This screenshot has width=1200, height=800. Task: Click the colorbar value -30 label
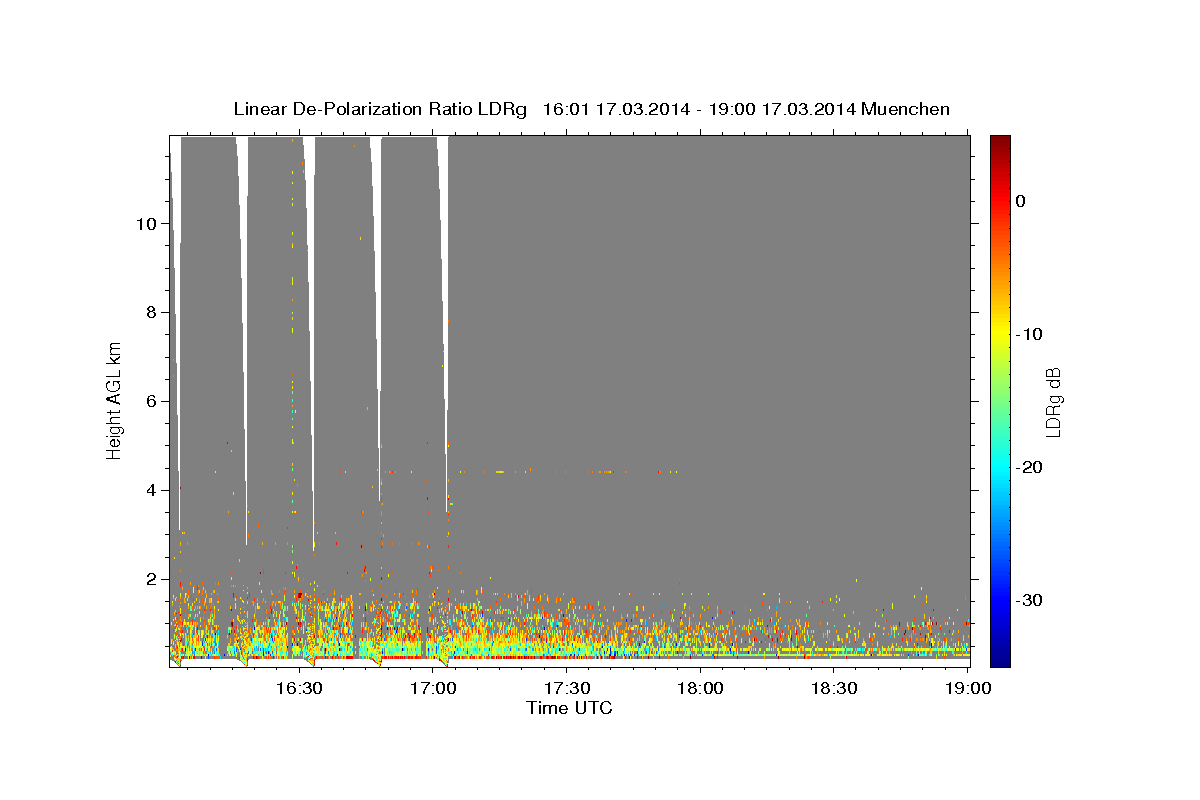click(1029, 600)
